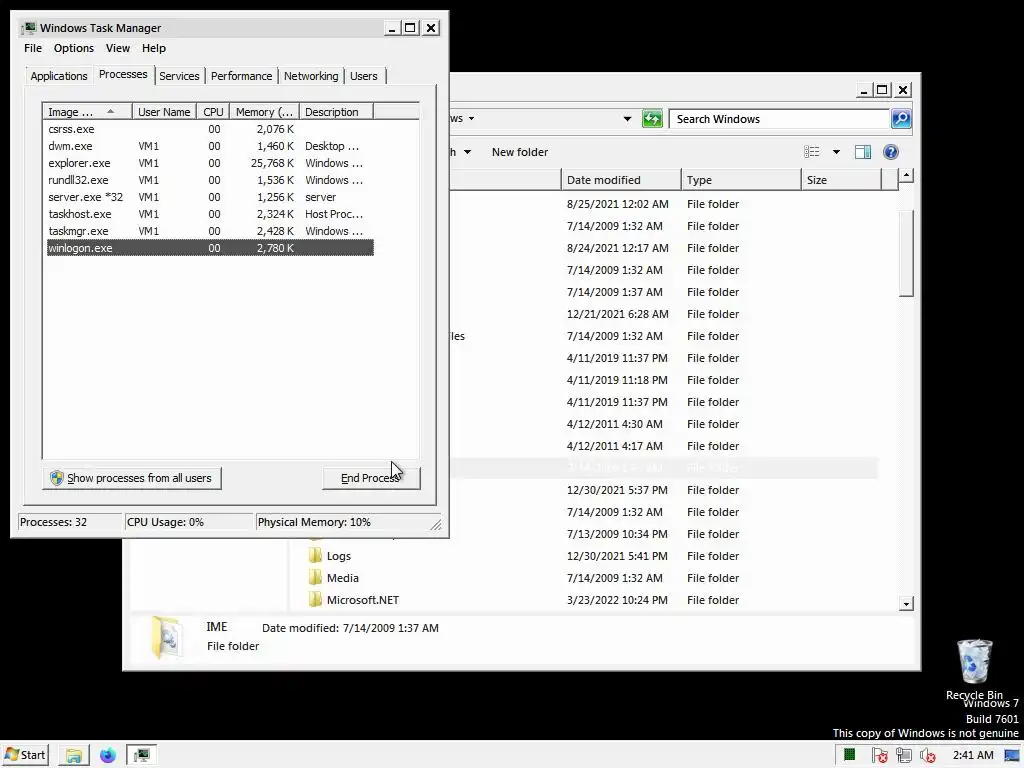Sort by the Description column header
Screen dimensions: 1024x768
point(336,112)
